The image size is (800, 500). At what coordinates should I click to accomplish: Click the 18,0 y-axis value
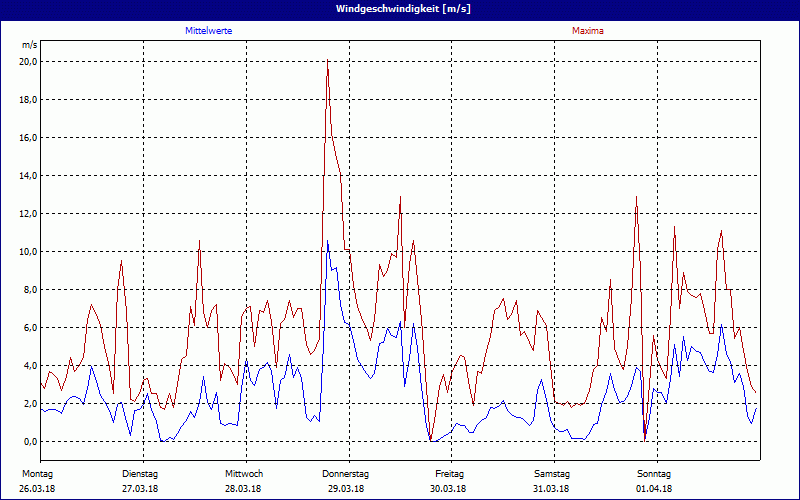29,99
